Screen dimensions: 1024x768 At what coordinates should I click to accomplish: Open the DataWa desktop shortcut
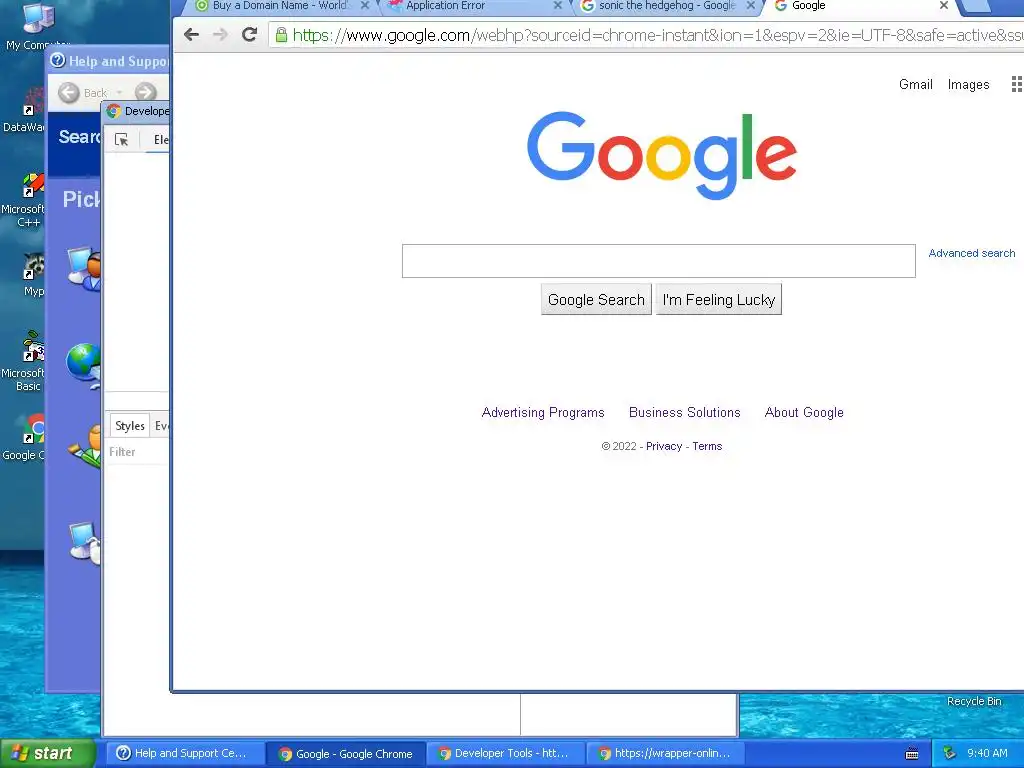pos(24,111)
